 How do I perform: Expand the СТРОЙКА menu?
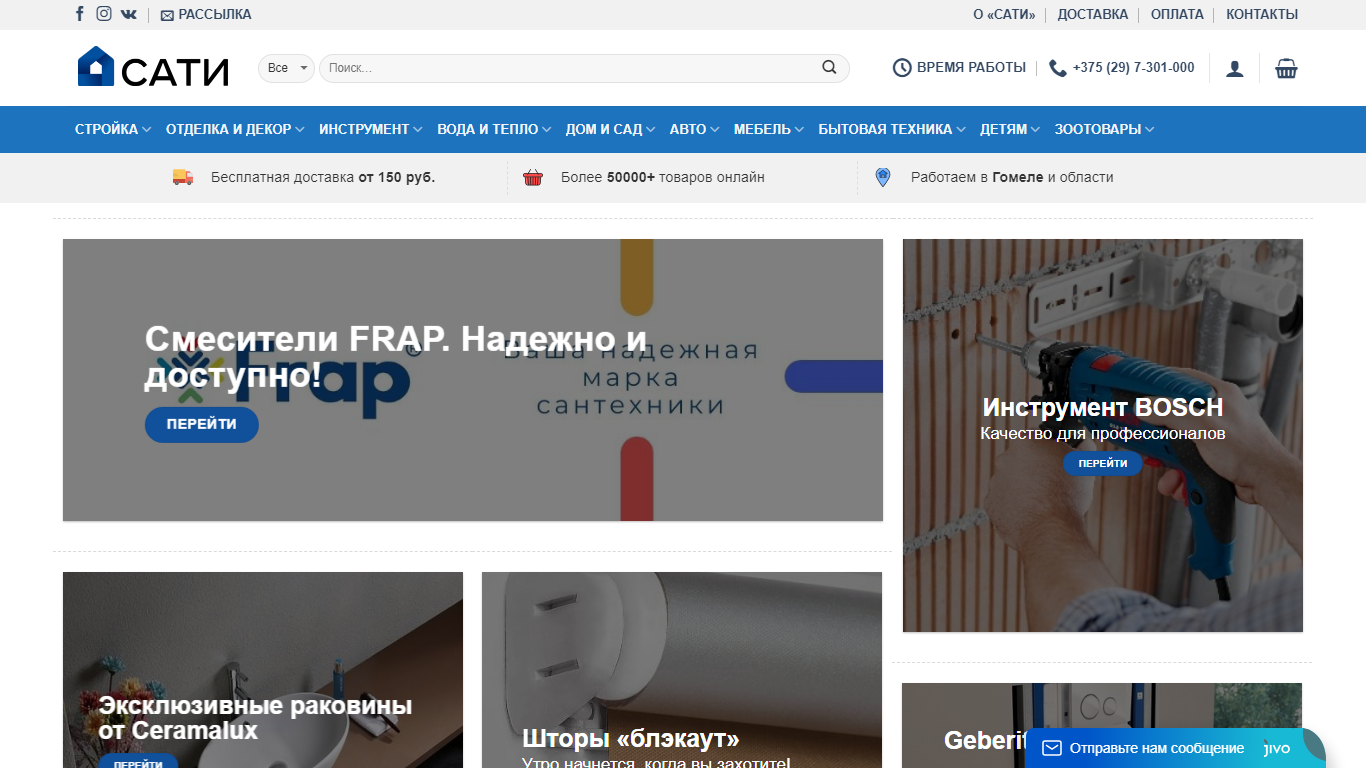[113, 129]
